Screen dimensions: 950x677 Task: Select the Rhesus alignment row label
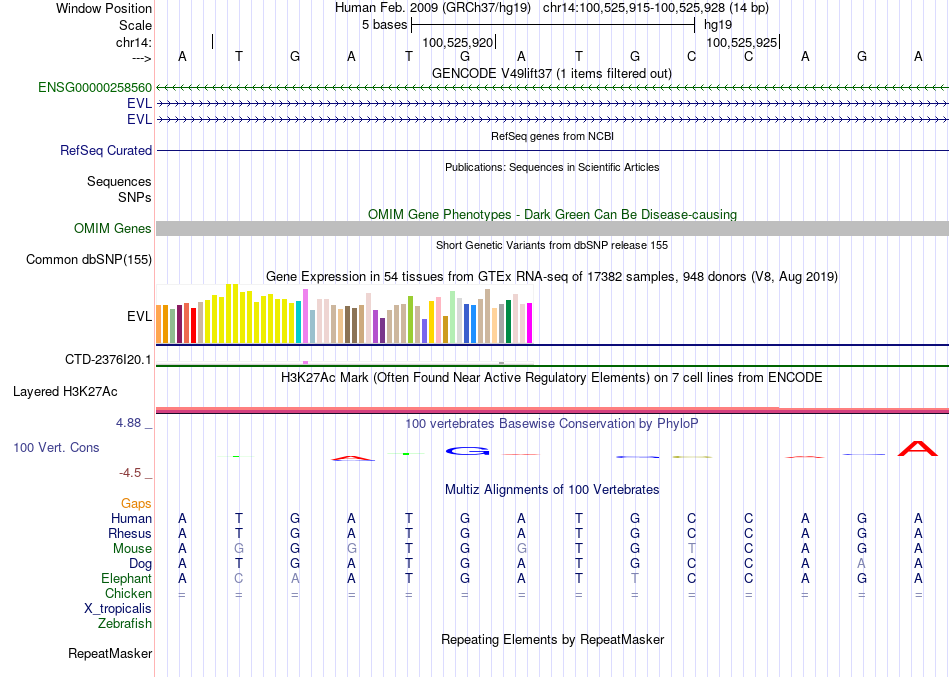[130, 533]
